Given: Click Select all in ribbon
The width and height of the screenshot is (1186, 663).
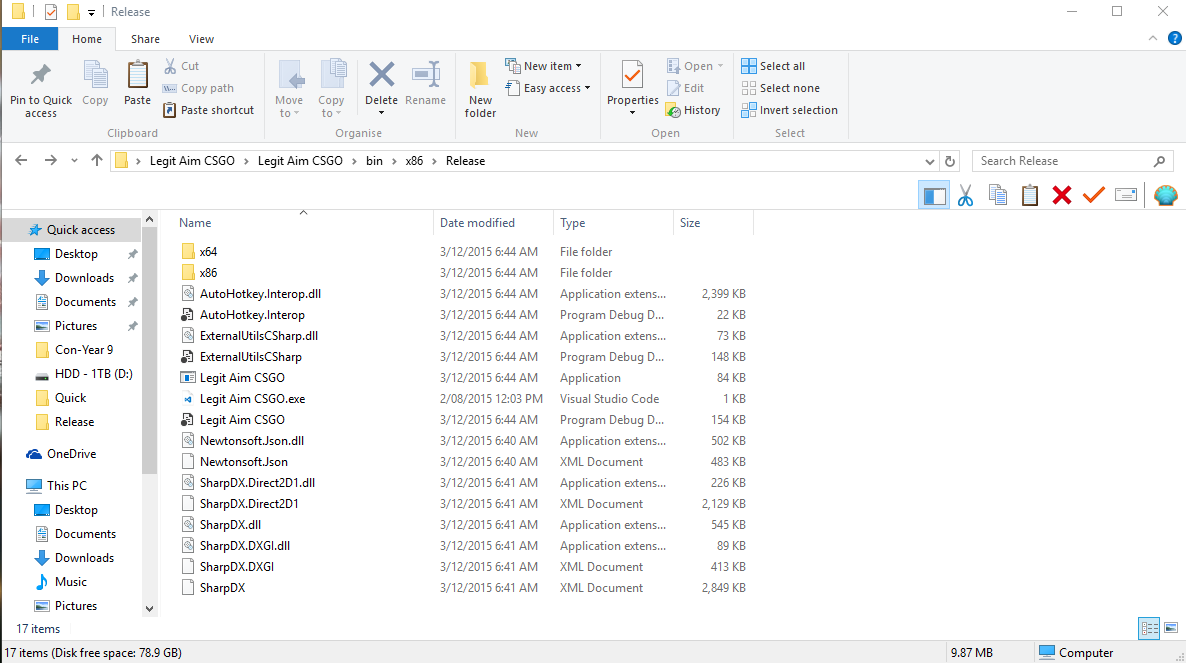Looking at the screenshot, I should [773, 67].
